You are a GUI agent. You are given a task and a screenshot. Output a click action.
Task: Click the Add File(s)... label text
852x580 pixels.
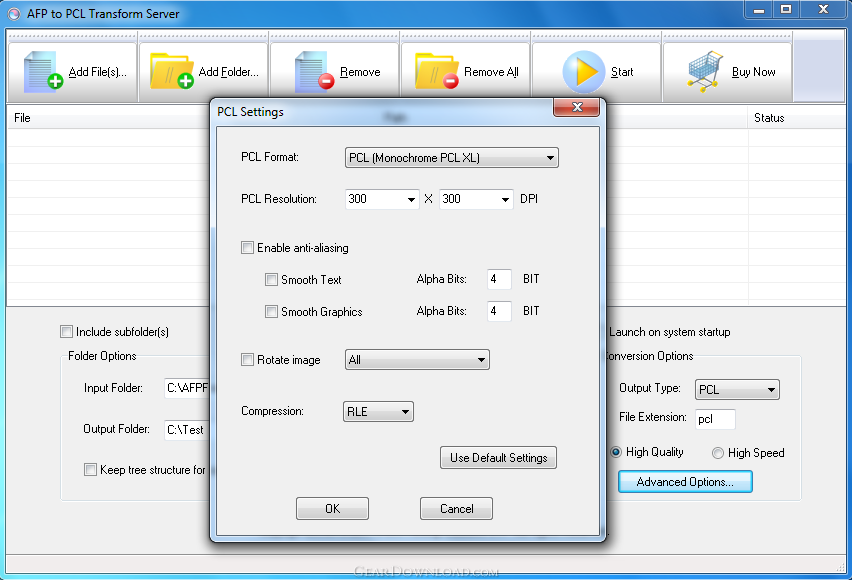pyautogui.click(x=98, y=72)
